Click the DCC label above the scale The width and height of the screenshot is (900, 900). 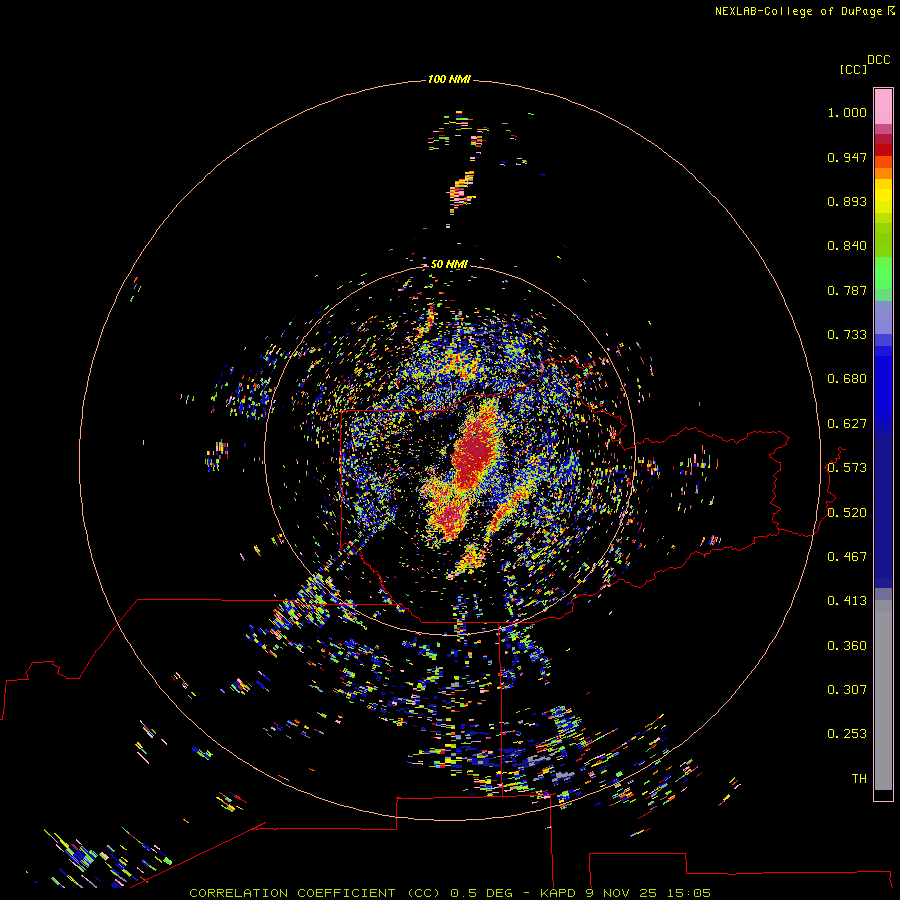click(878, 60)
